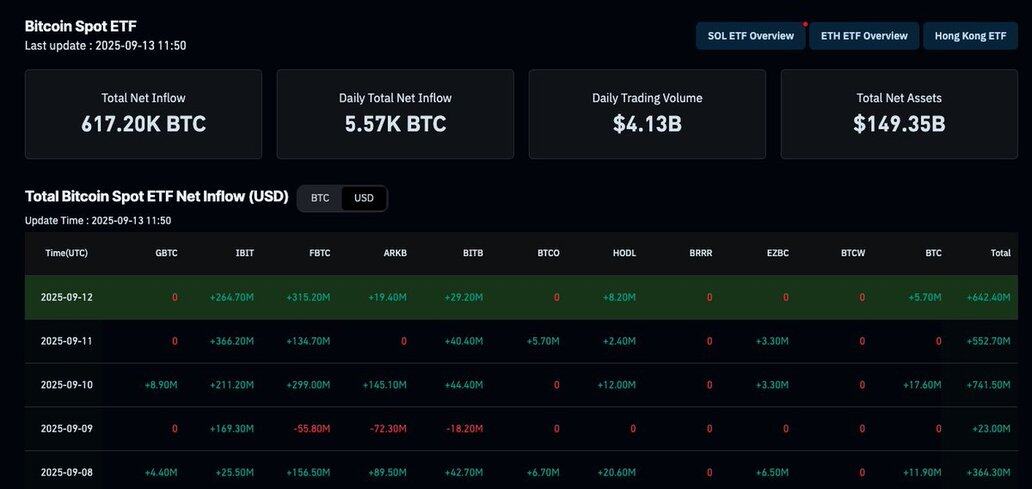1032x489 pixels.
Task: Click IBIT value +169.30M
Action: click(x=232, y=428)
